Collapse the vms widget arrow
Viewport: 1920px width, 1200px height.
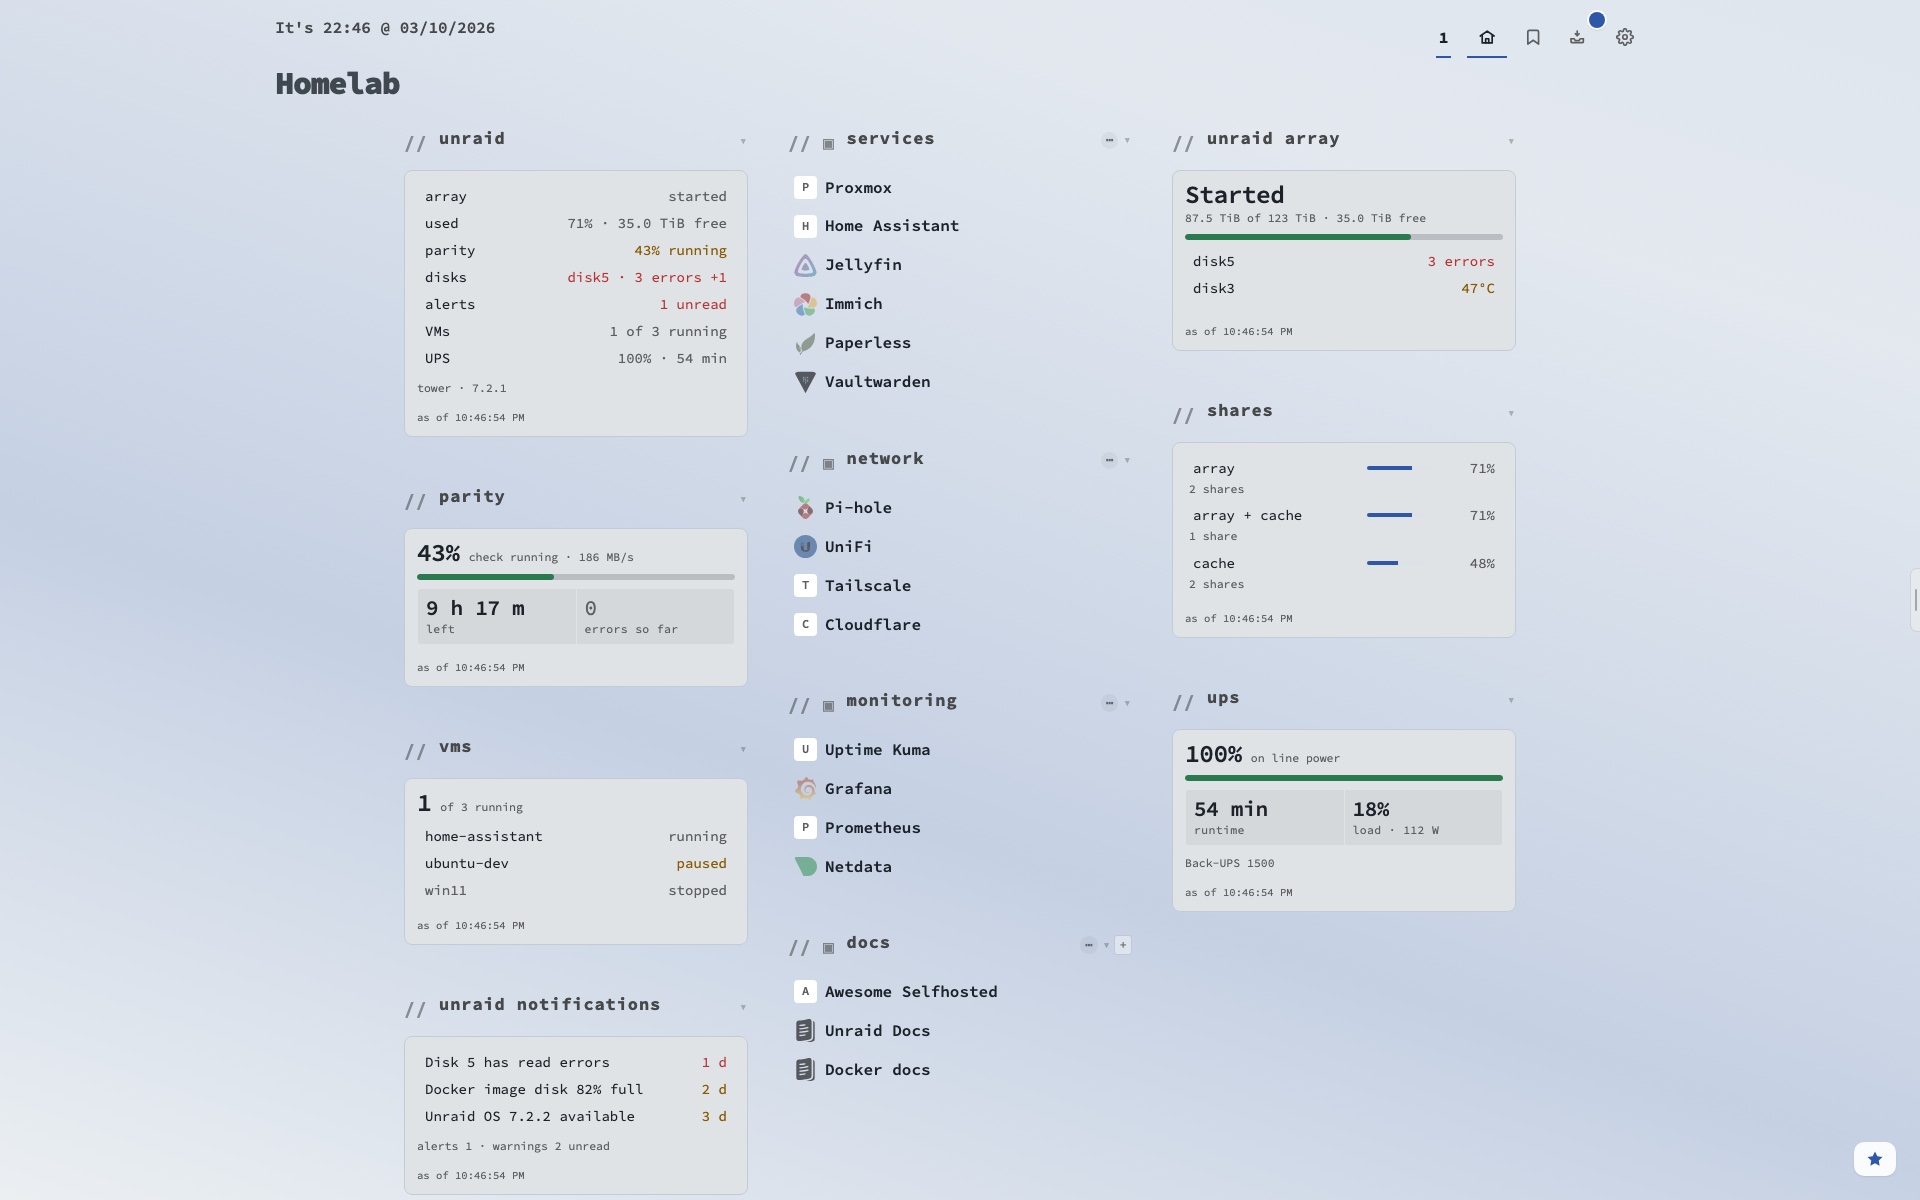point(743,749)
